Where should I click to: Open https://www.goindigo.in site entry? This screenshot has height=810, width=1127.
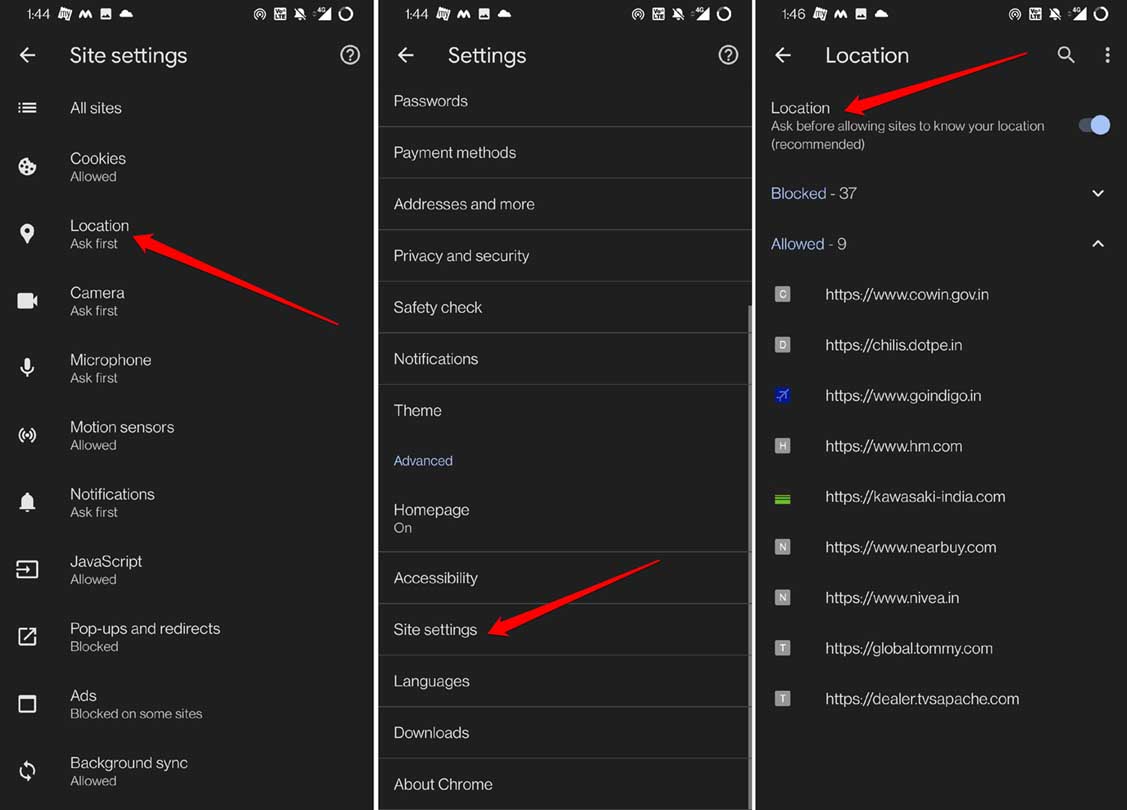pyautogui.click(x=941, y=395)
